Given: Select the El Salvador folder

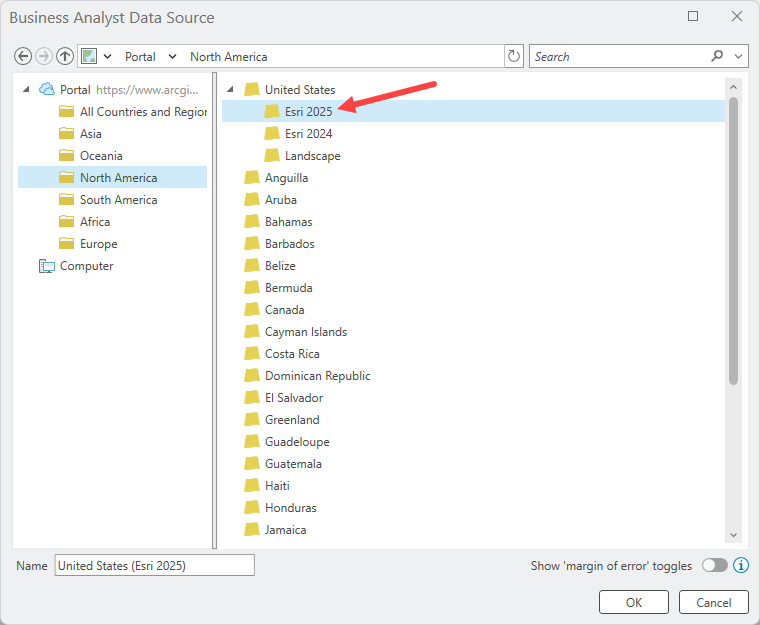Looking at the screenshot, I should tap(283, 398).
